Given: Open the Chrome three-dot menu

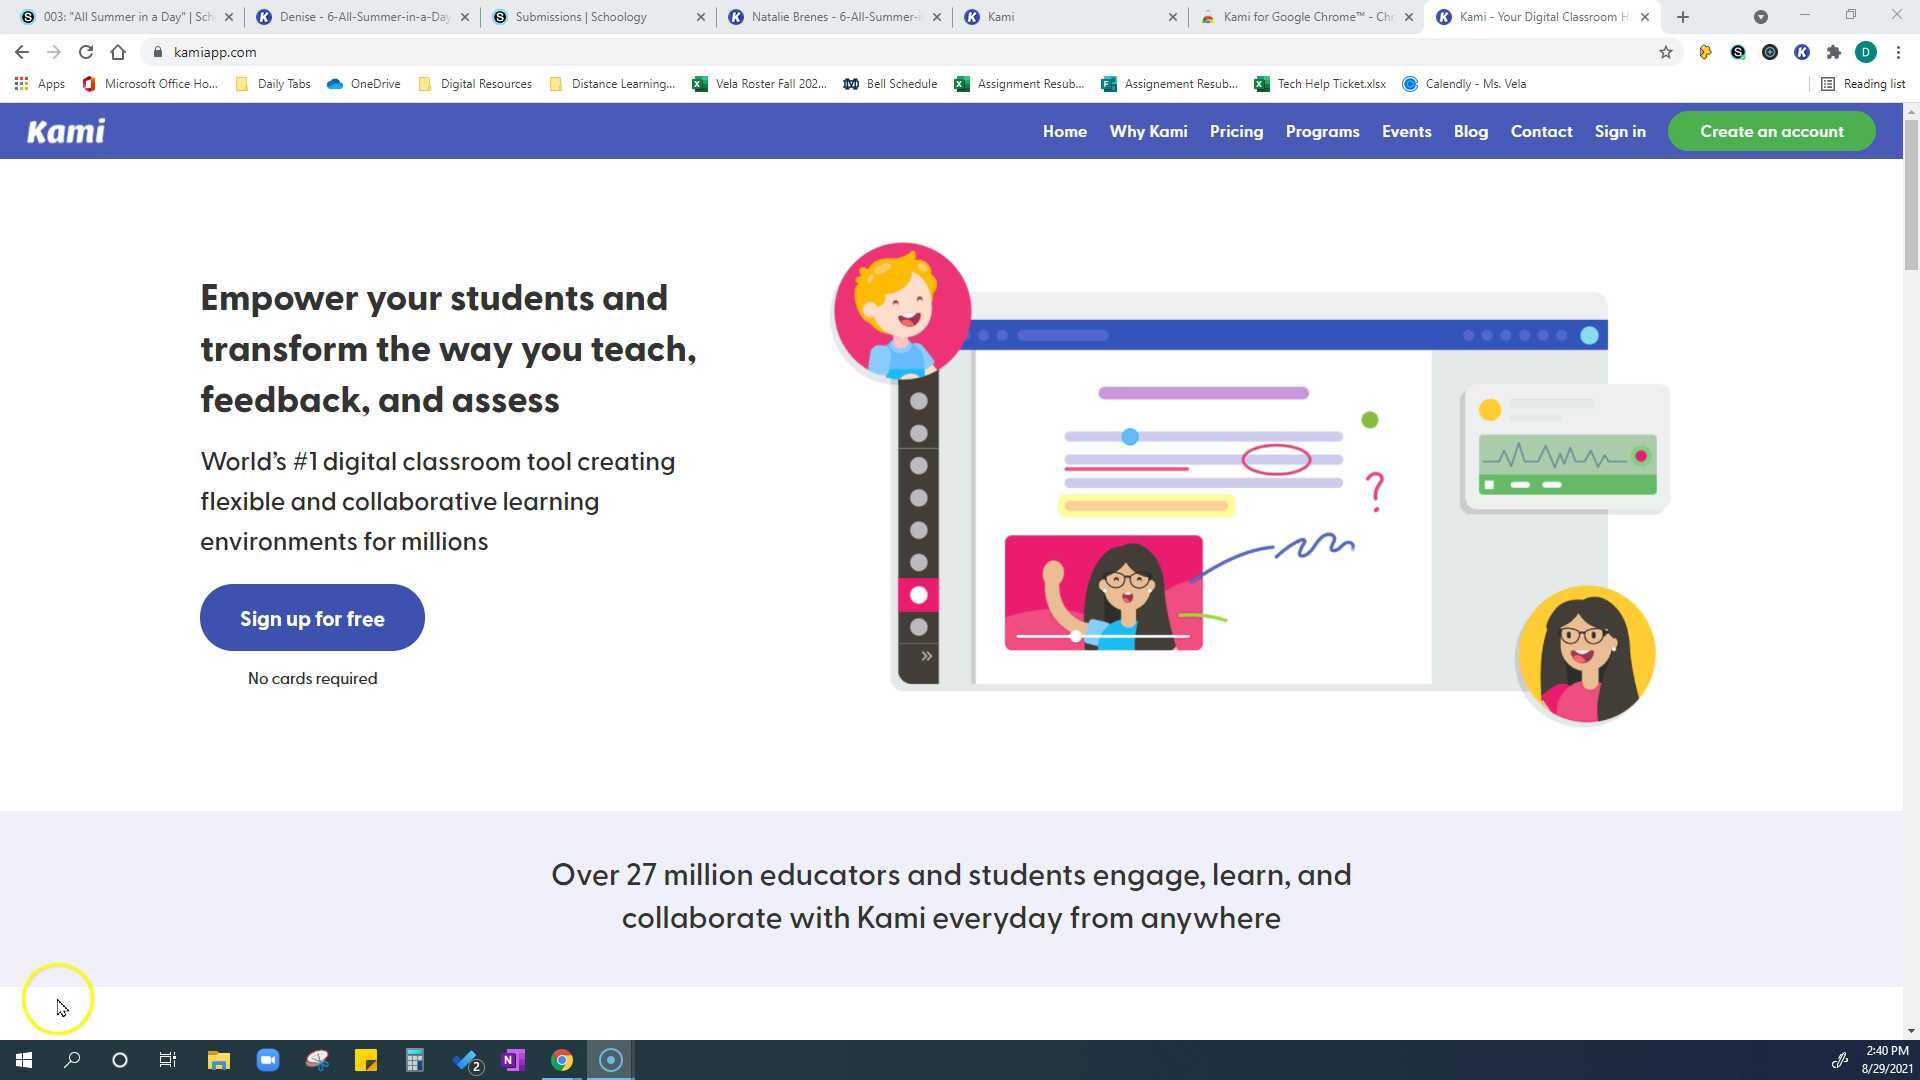Looking at the screenshot, I should pyautogui.click(x=1899, y=52).
